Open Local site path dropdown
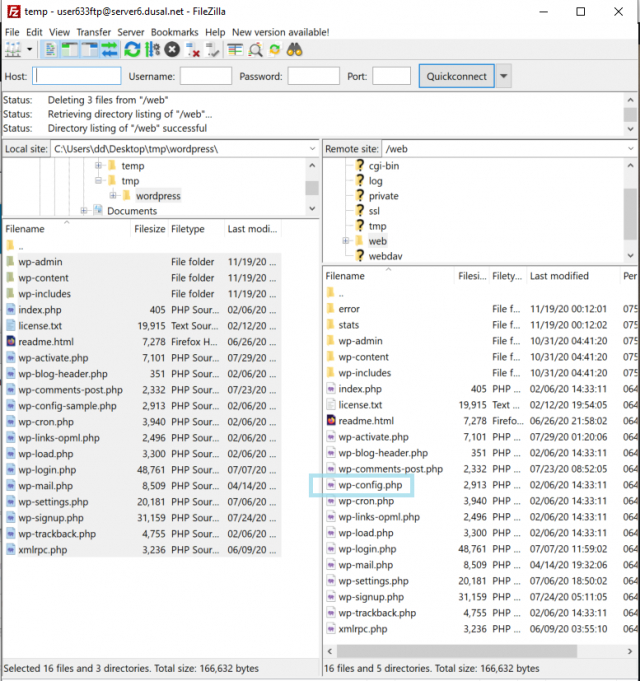This screenshot has width=640, height=681. pos(312,149)
